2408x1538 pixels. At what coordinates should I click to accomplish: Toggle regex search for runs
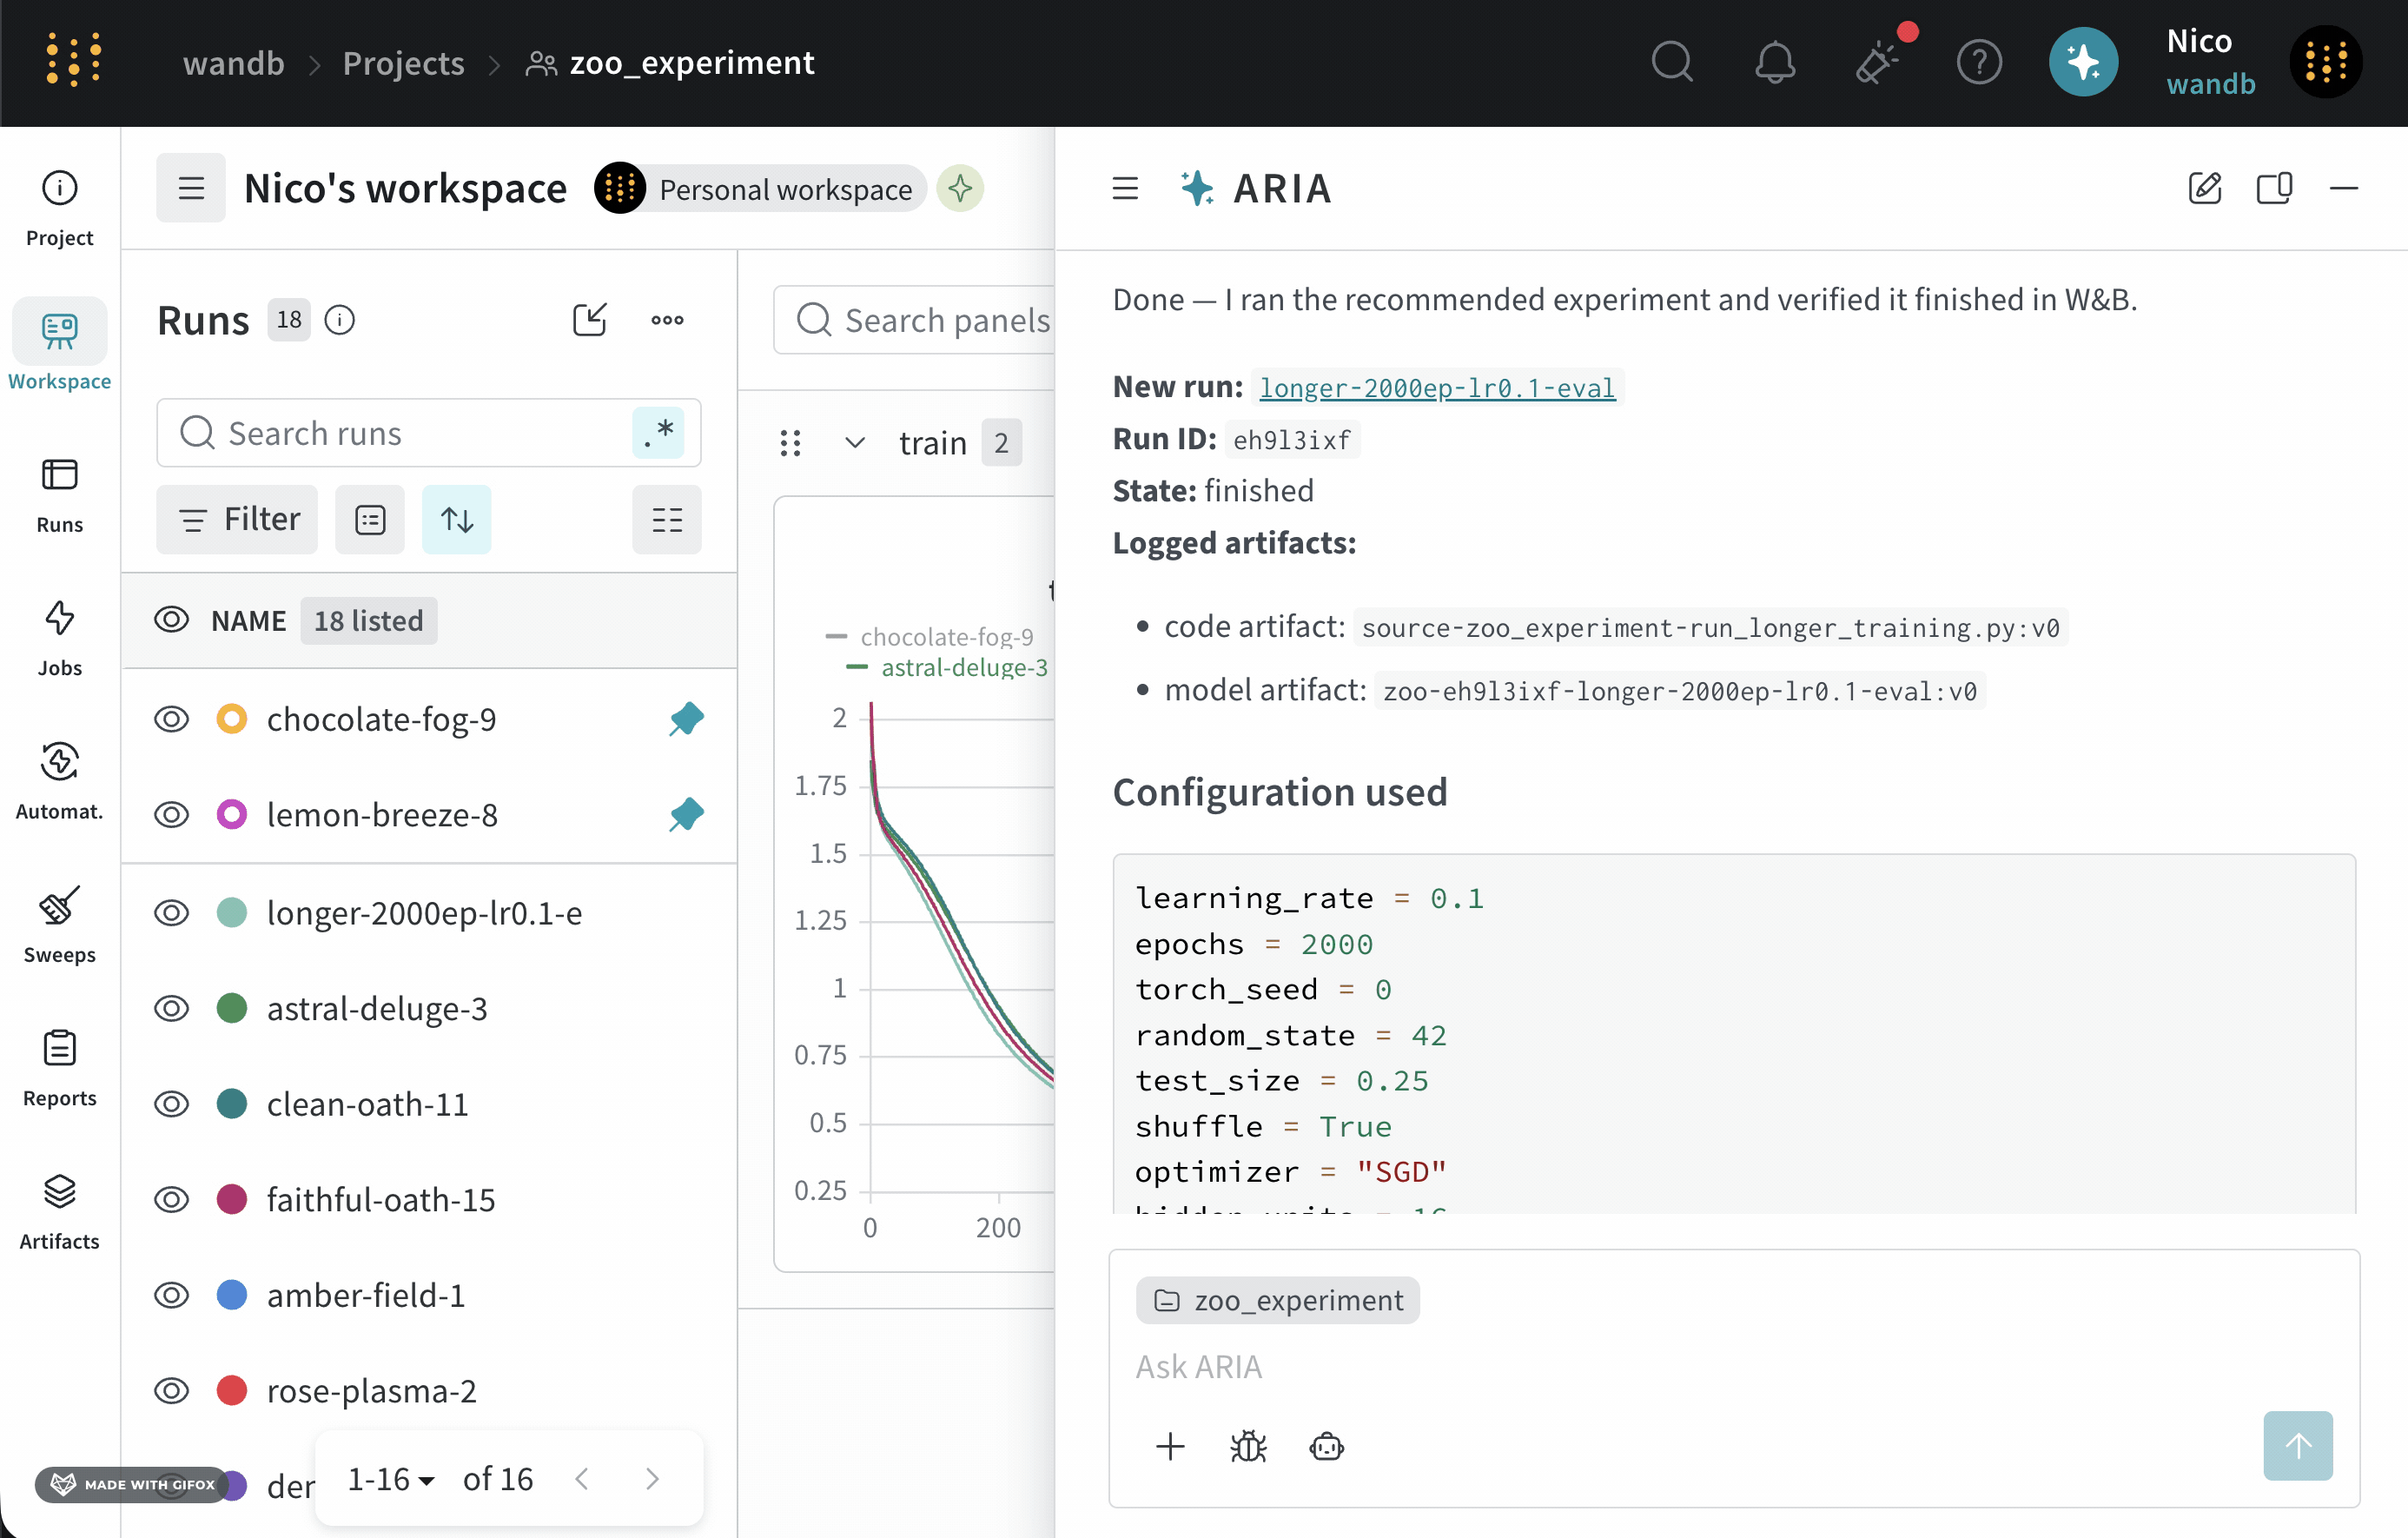[659, 433]
